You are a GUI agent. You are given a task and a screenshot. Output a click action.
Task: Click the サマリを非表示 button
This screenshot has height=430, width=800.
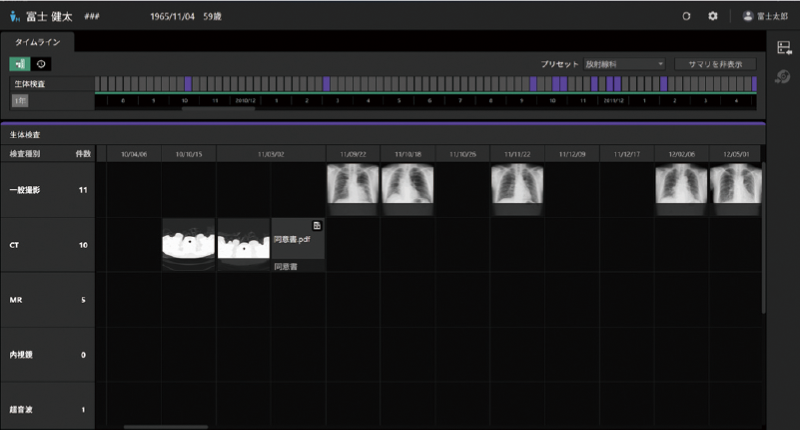(715, 64)
